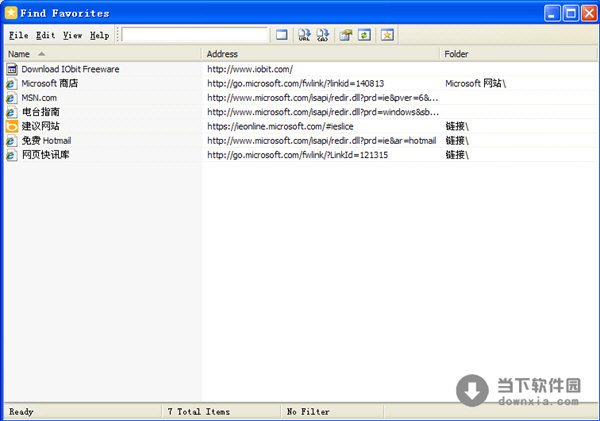Select the 免费 Hotmail favorite
Screen dimensions: 600x421
coord(46,141)
